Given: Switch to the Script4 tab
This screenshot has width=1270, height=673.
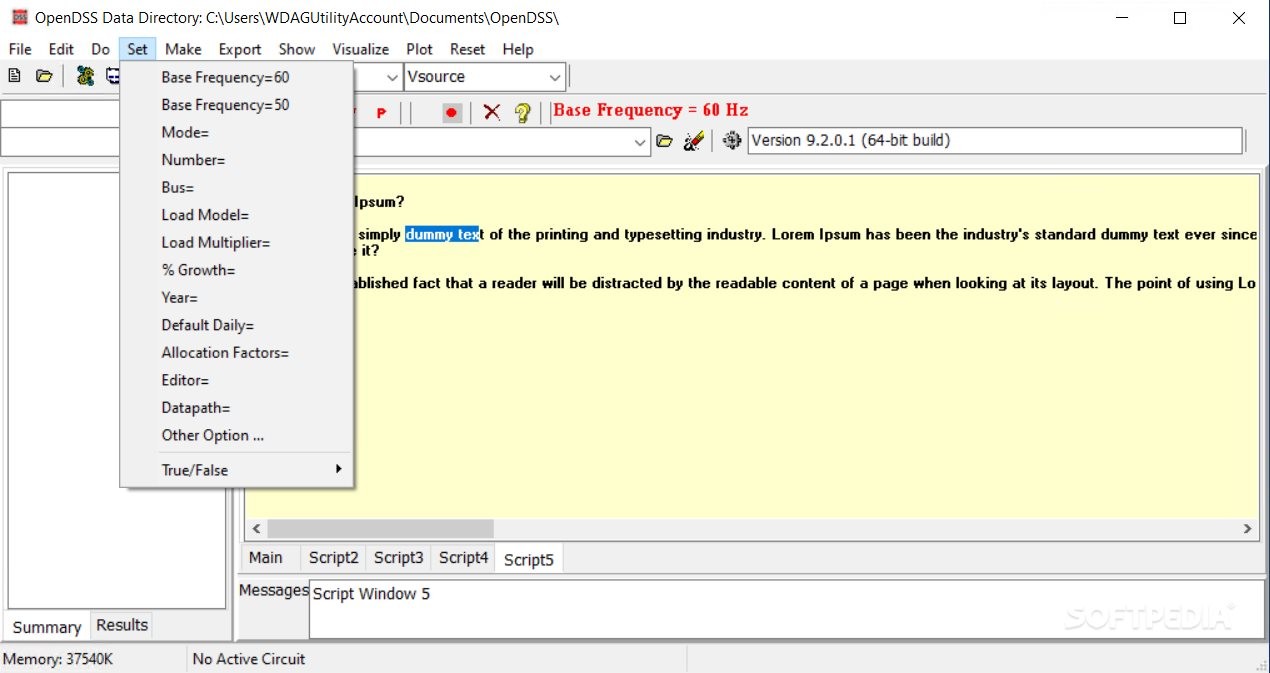Looking at the screenshot, I should tap(463, 558).
